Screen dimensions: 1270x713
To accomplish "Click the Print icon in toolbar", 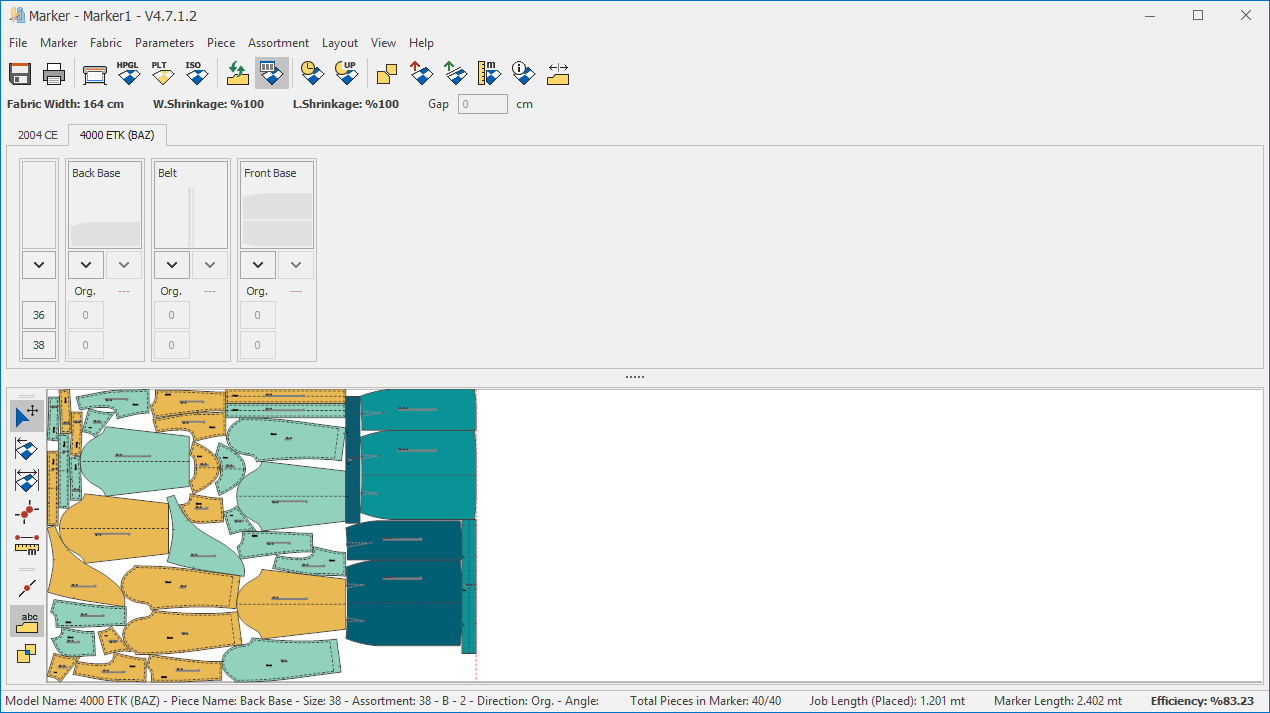I will tap(54, 74).
